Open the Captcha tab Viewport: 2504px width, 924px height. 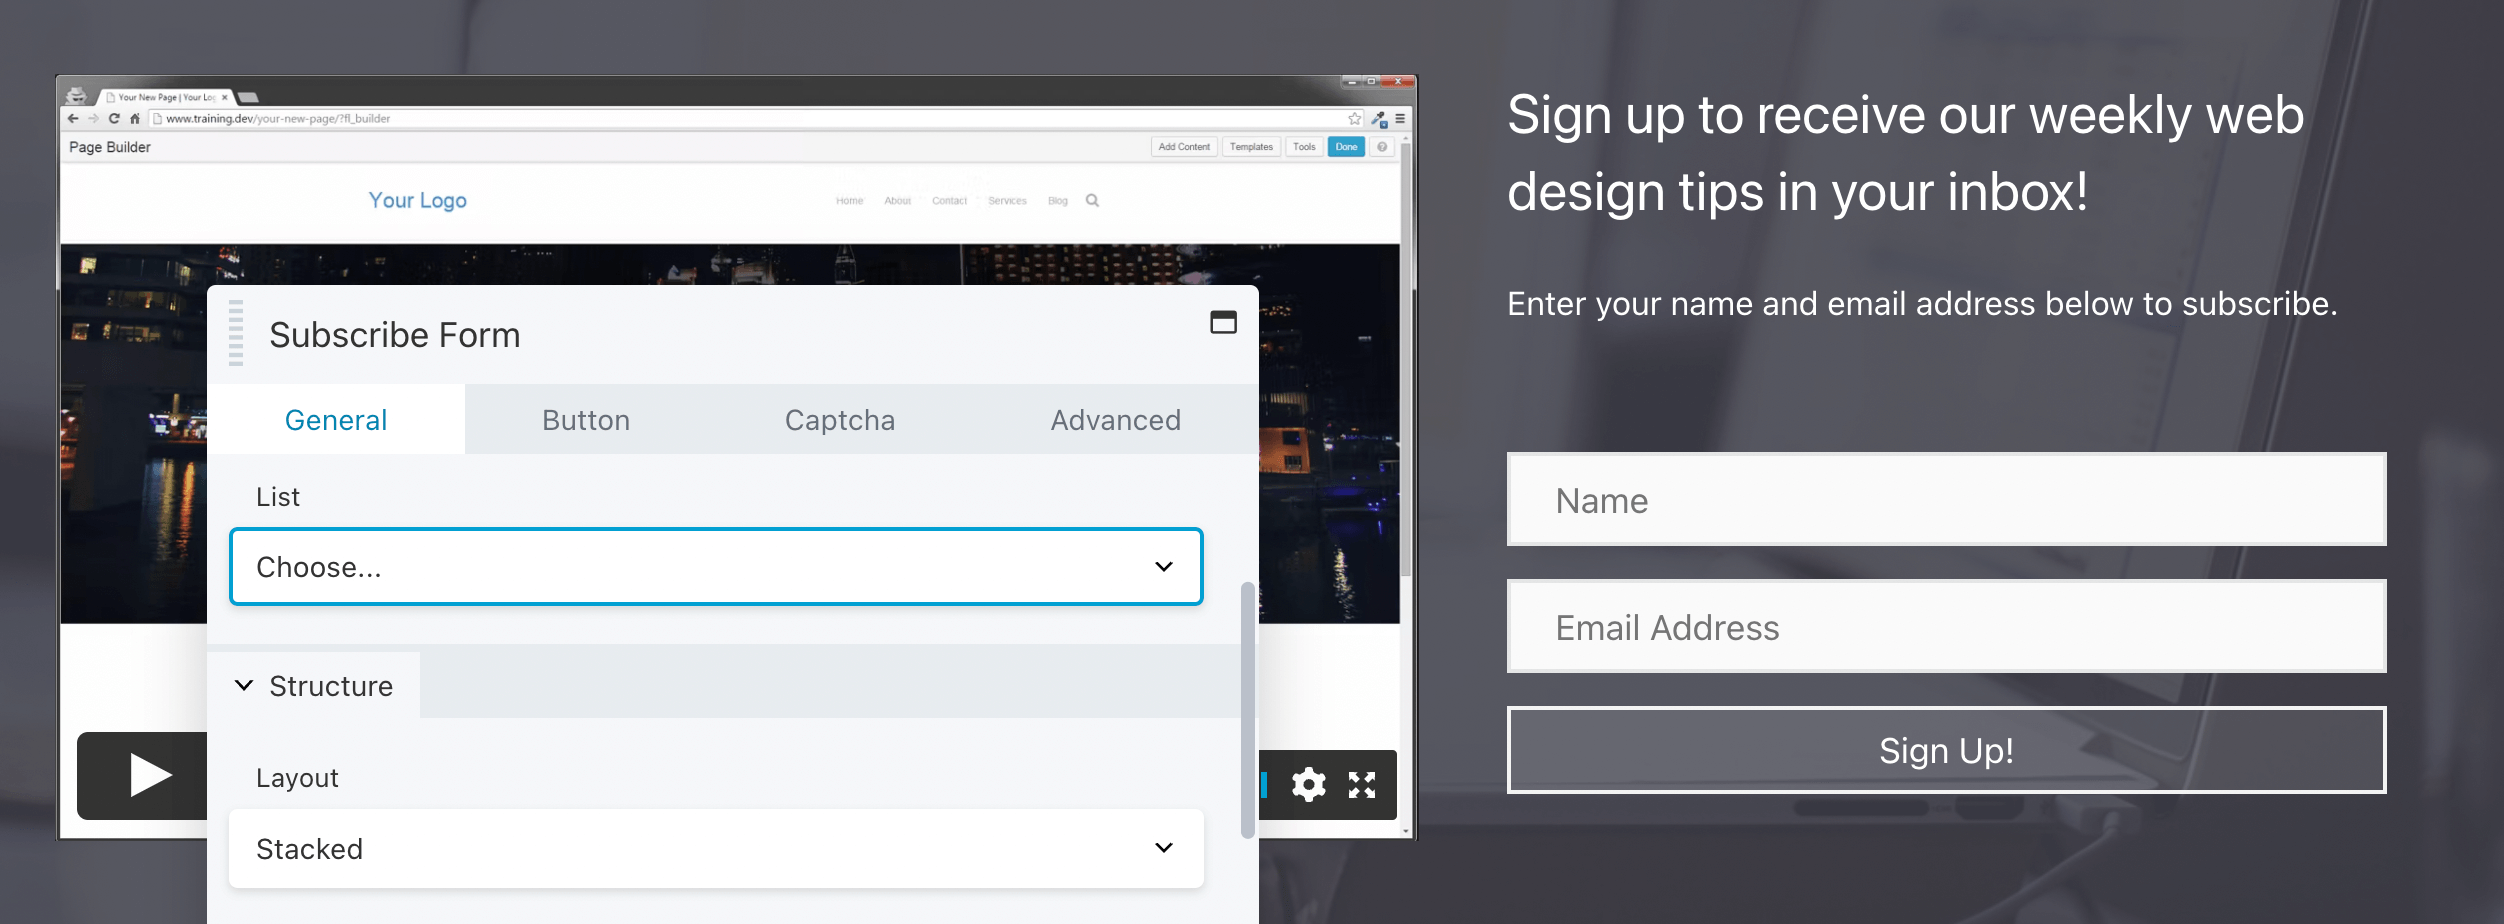pos(839,420)
